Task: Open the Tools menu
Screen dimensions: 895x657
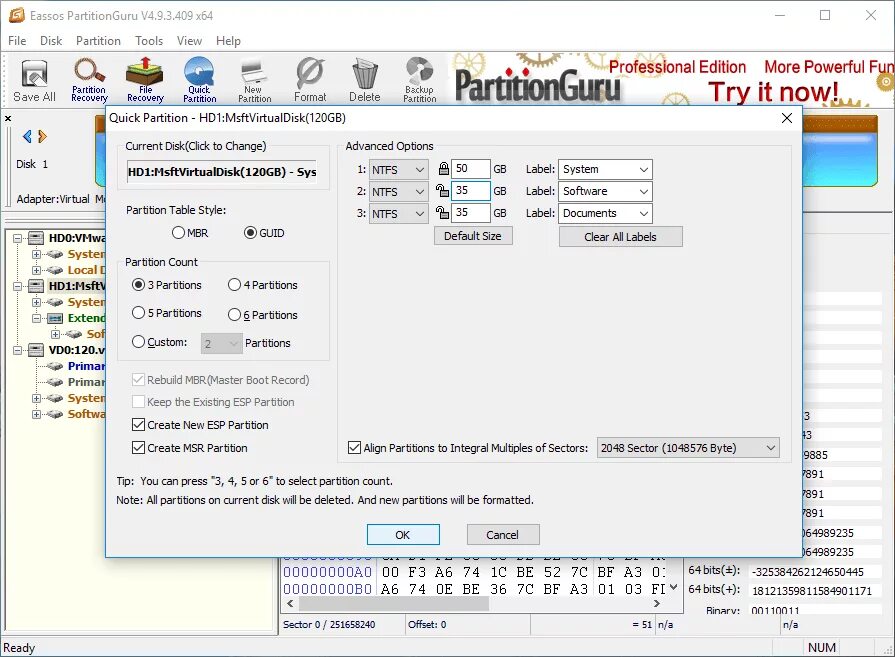Action: point(149,41)
